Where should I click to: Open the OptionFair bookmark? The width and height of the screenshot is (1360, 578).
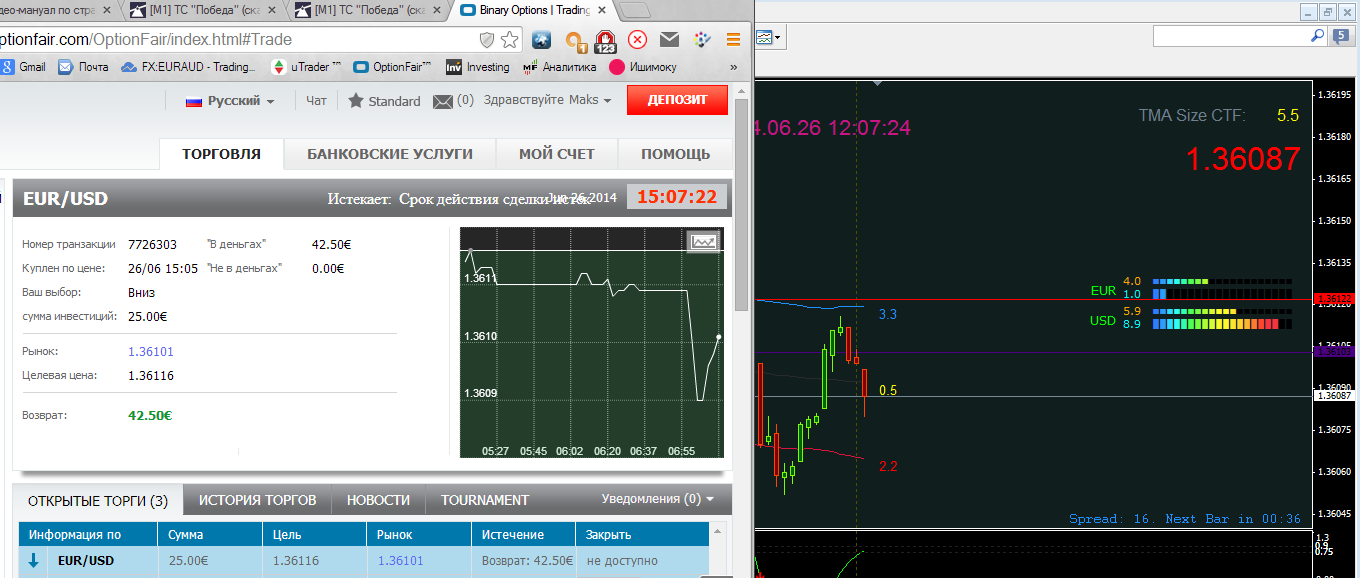point(391,67)
